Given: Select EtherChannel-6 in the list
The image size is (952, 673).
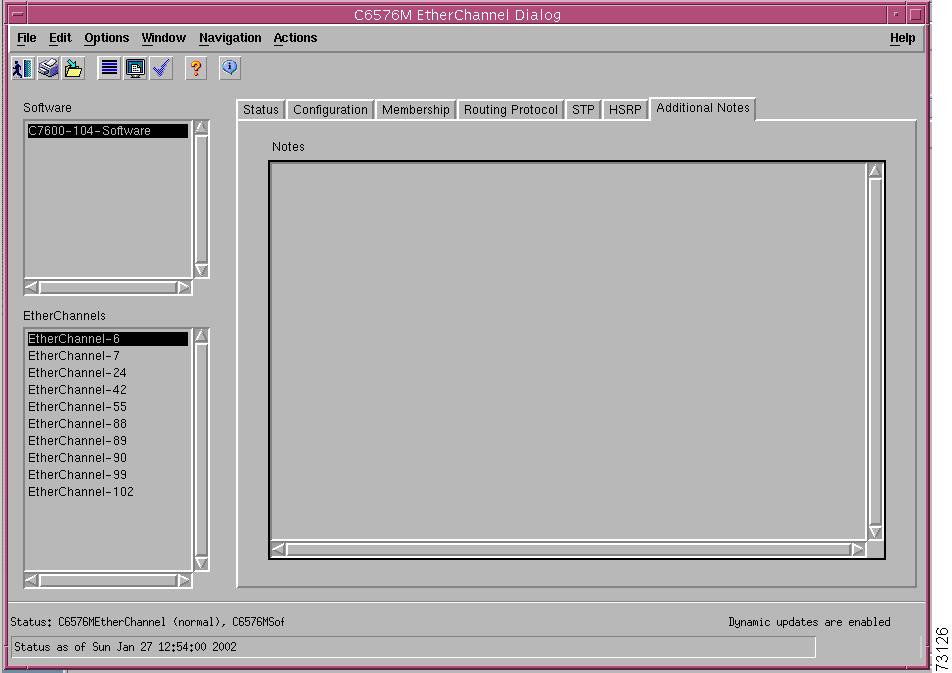Looking at the screenshot, I should coord(107,339).
